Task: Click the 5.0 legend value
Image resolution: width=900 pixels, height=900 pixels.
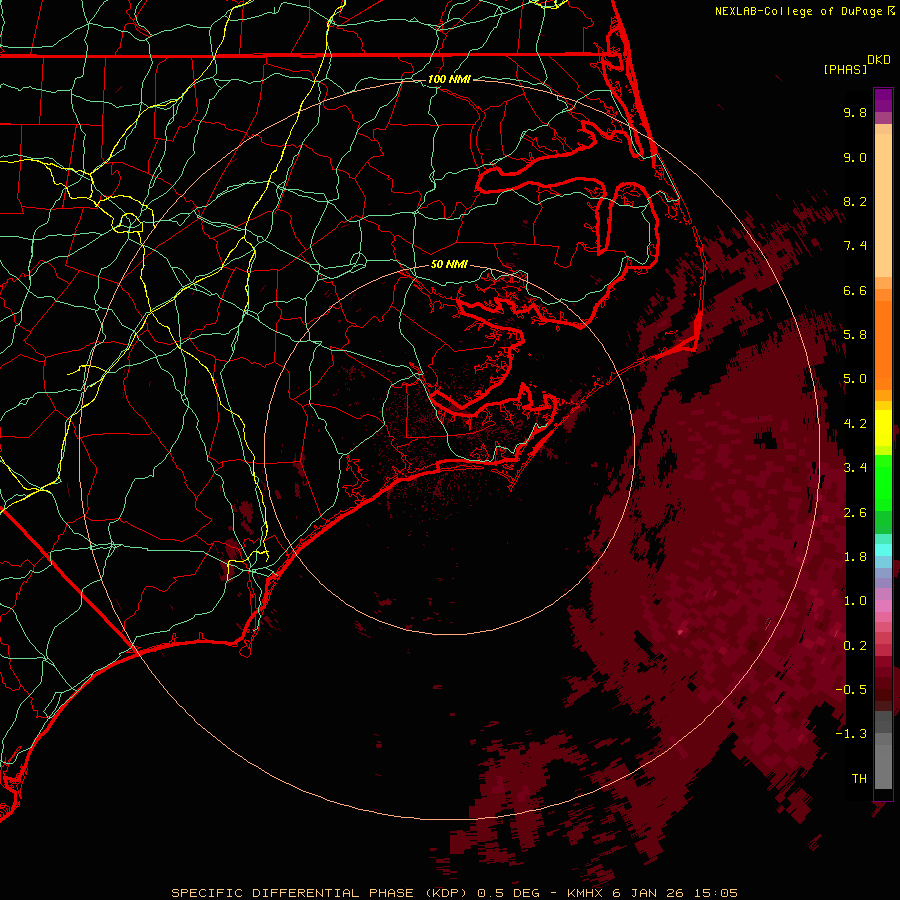Action: [855, 379]
